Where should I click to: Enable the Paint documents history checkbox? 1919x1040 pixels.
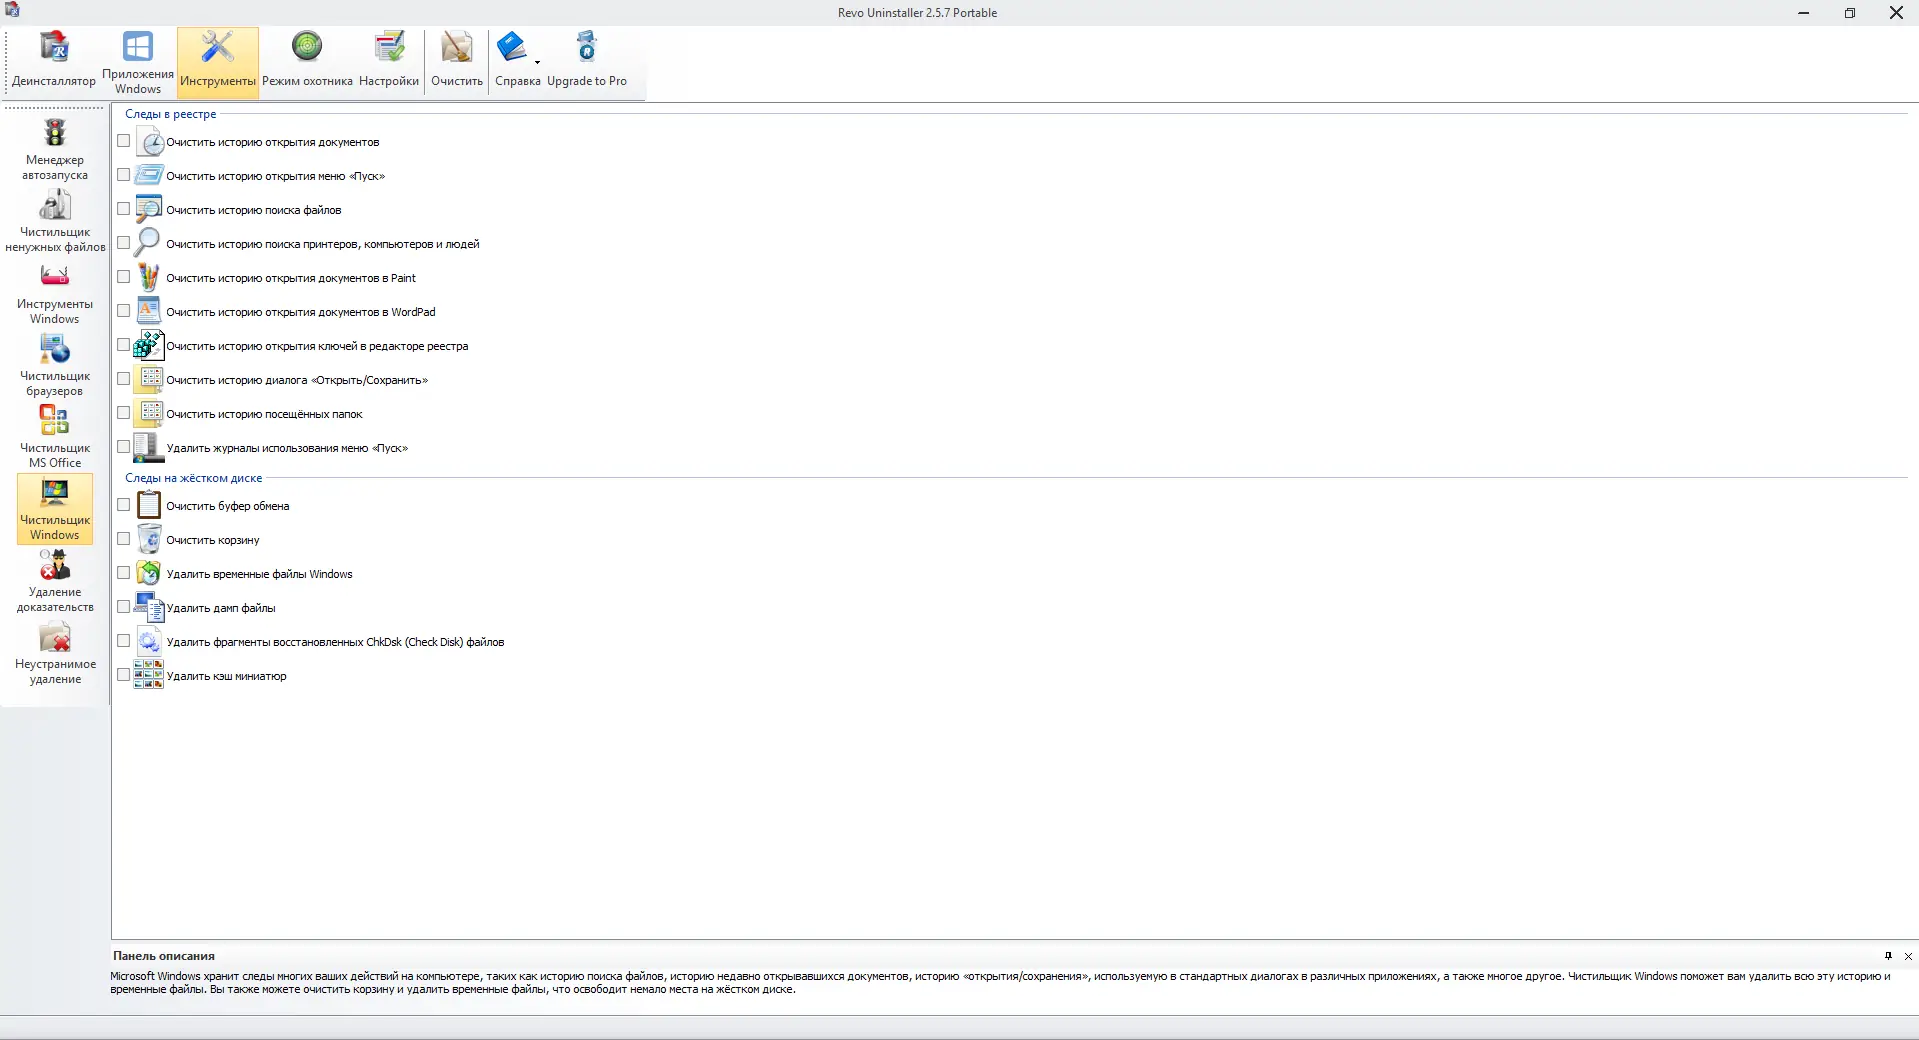[x=124, y=277]
